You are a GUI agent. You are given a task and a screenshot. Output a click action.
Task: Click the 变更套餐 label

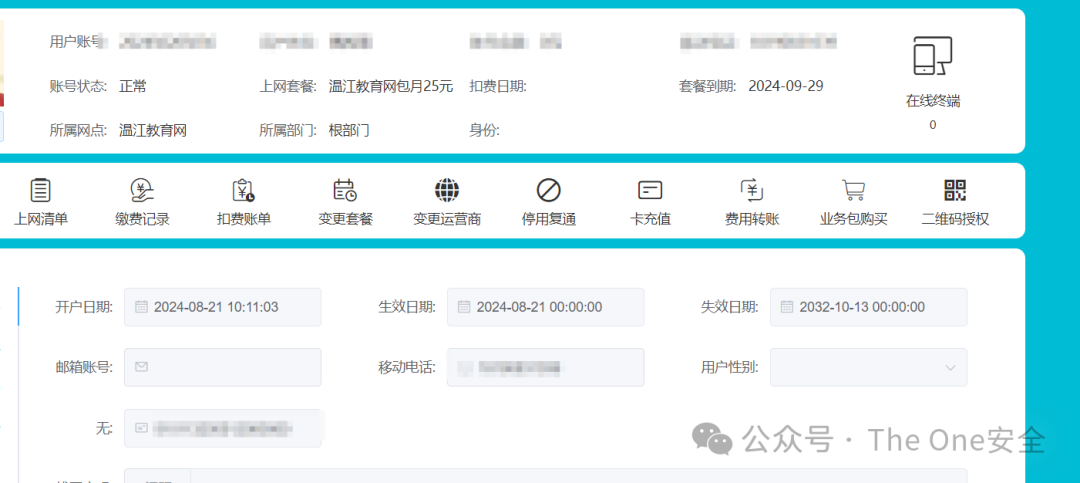tap(345, 220)
